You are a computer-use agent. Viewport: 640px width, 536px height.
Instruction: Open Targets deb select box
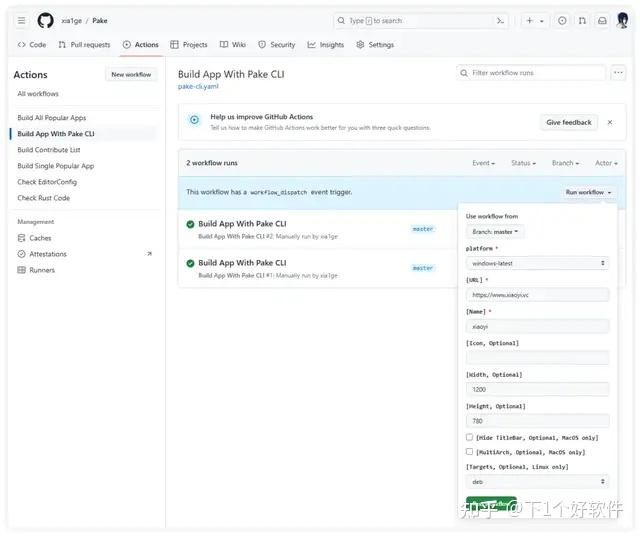click(x=538, y=482)
